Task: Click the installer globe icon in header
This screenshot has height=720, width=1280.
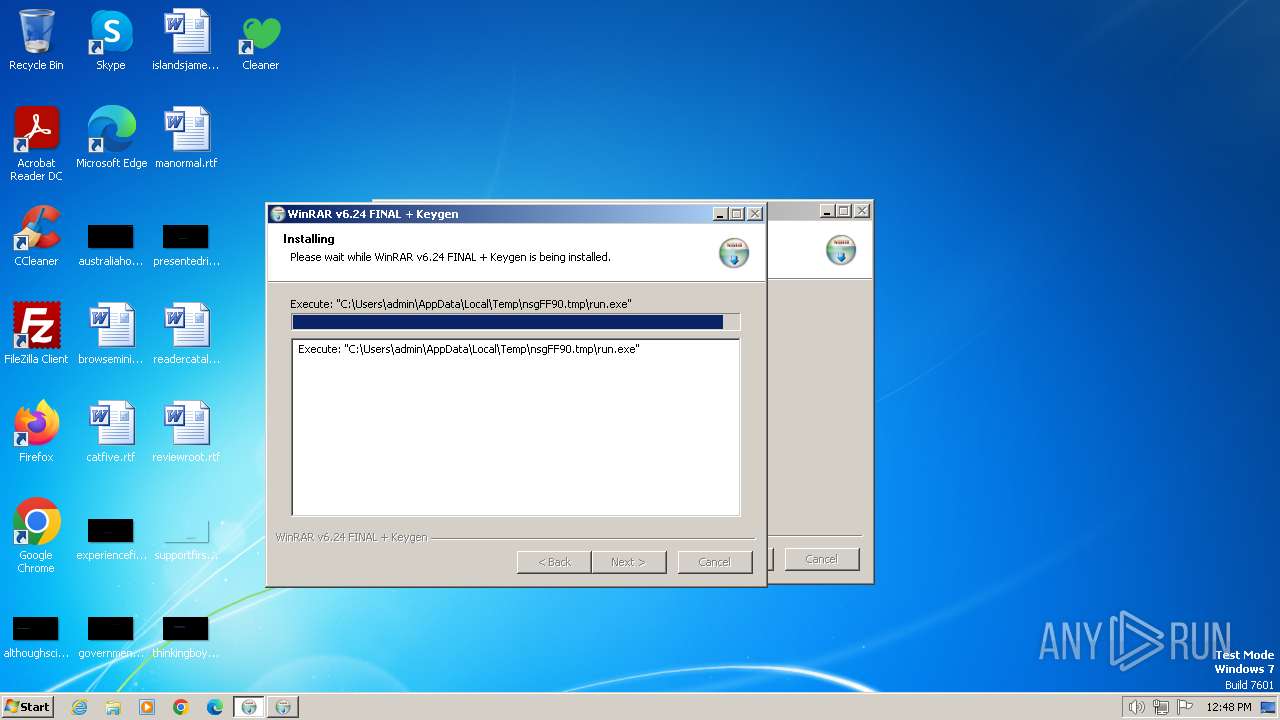Action: click(734, 253)
